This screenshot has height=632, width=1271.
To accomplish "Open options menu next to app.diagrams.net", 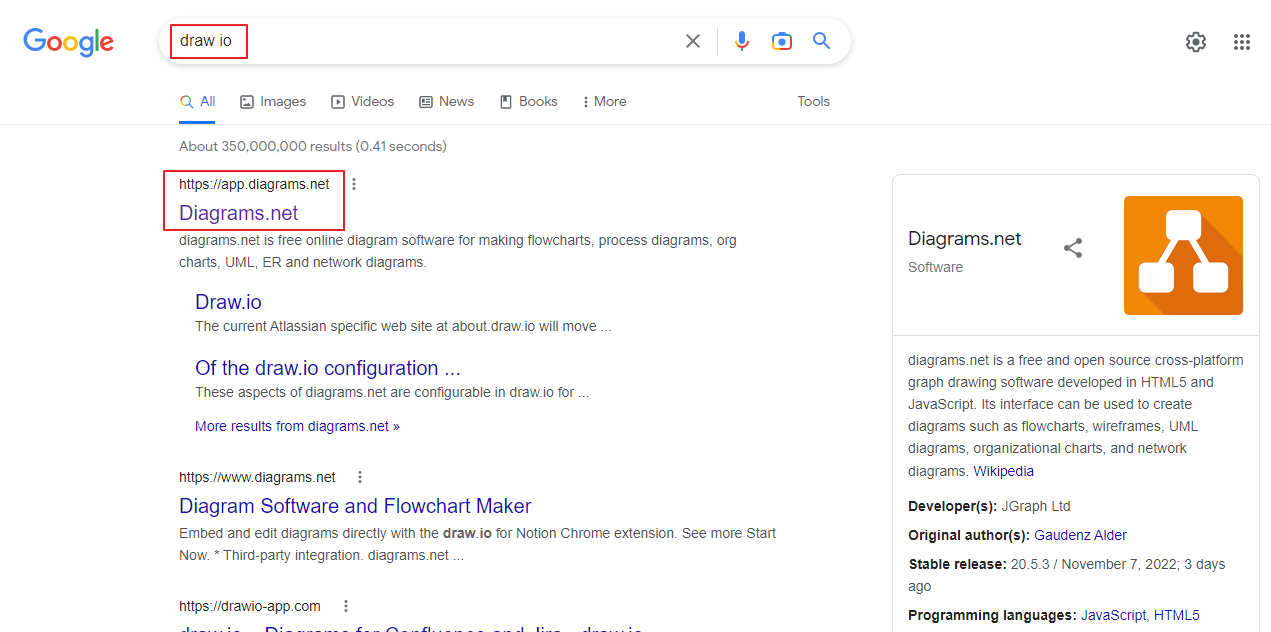I will [x=354, y=184].
